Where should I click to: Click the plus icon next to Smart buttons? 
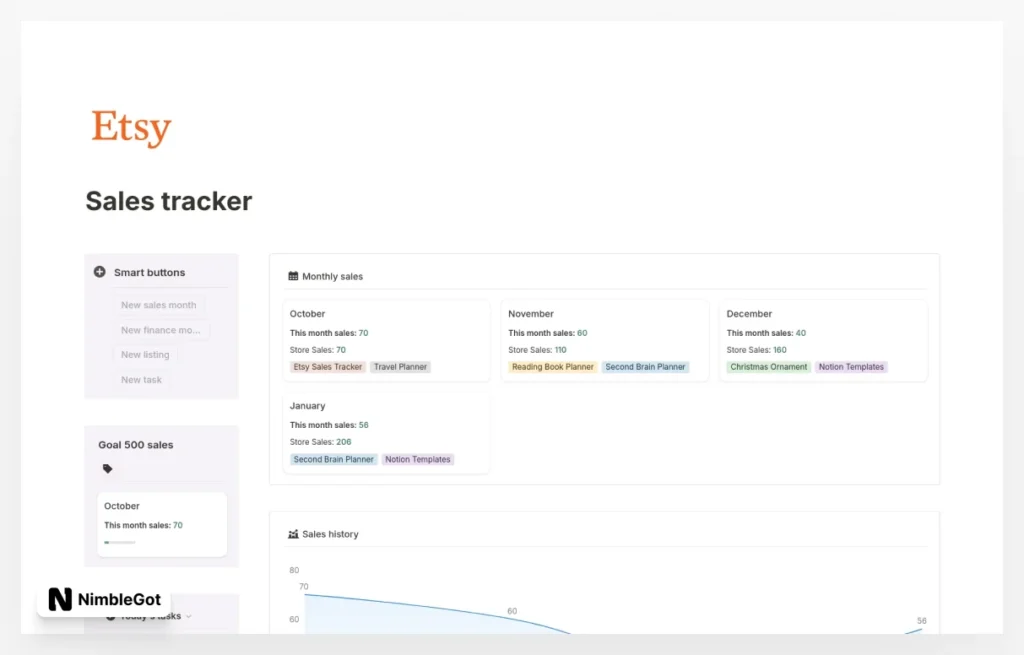(99, 271)
